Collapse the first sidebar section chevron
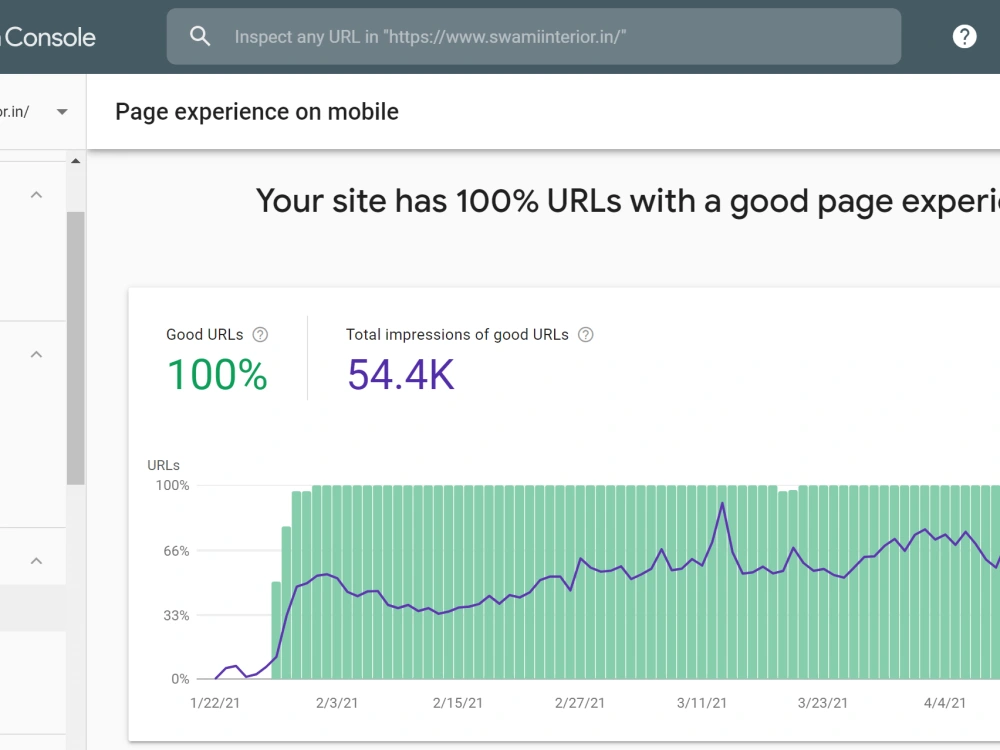The height and width of the screenshot is (750, 1000). (36, 195)
